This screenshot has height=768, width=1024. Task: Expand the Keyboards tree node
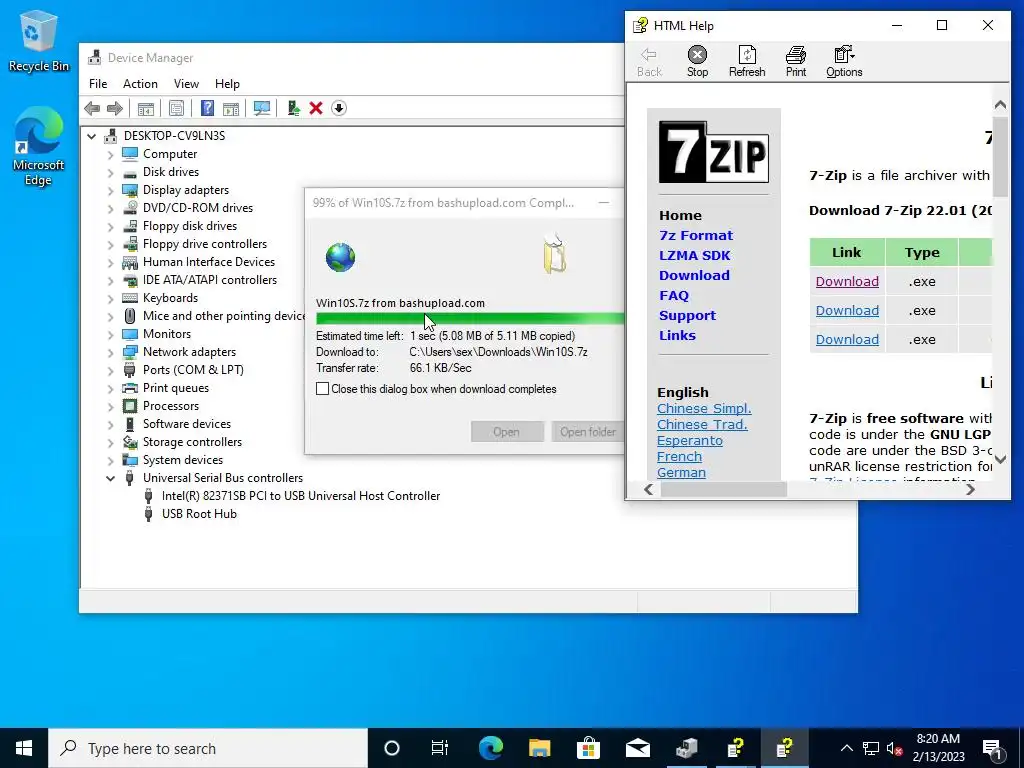coord(110,298)
